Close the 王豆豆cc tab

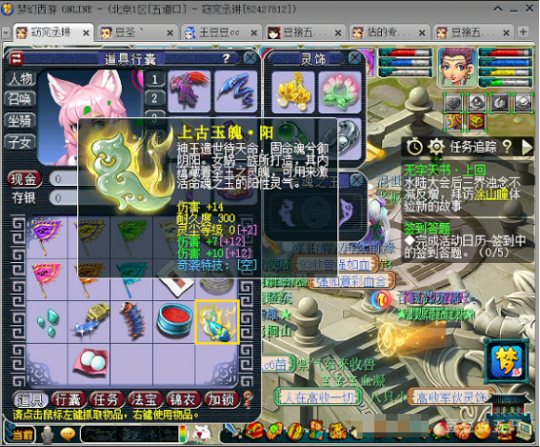point(254,33)
